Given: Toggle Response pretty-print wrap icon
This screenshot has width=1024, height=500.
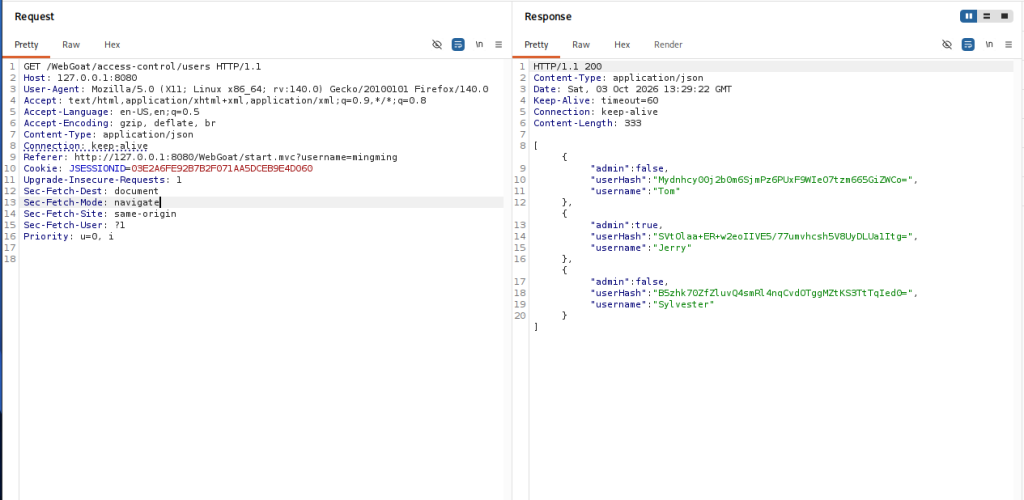Looking at the screenshot, I should (968, 44).
